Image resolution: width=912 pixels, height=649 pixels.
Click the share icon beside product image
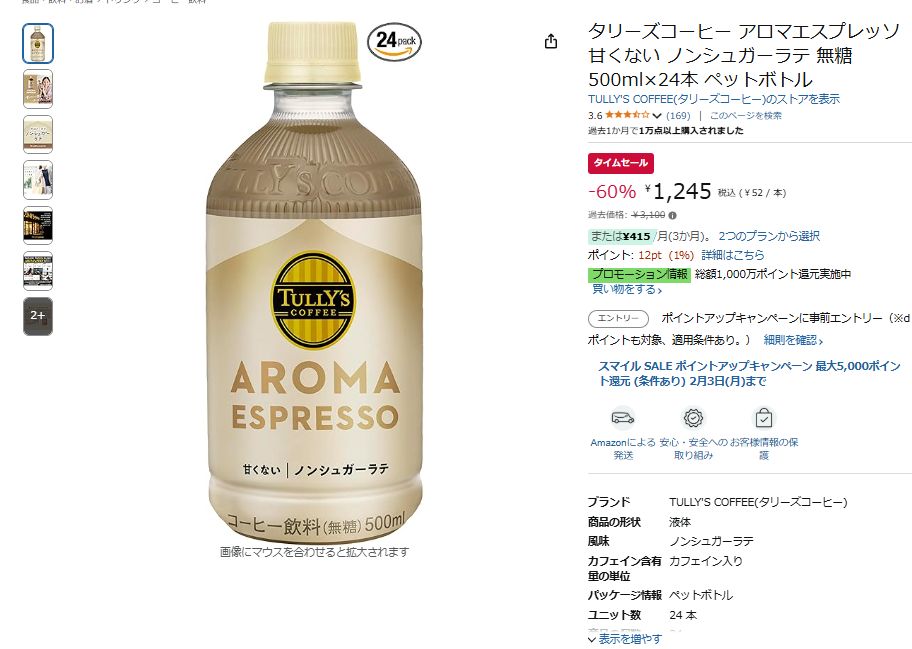[x=551, y=41]
